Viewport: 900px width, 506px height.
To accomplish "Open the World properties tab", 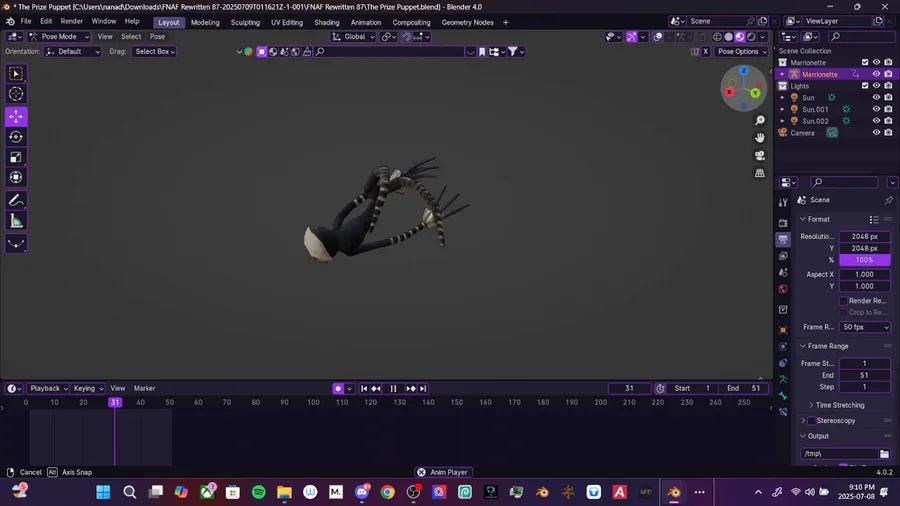I will (x=783, y=289).
